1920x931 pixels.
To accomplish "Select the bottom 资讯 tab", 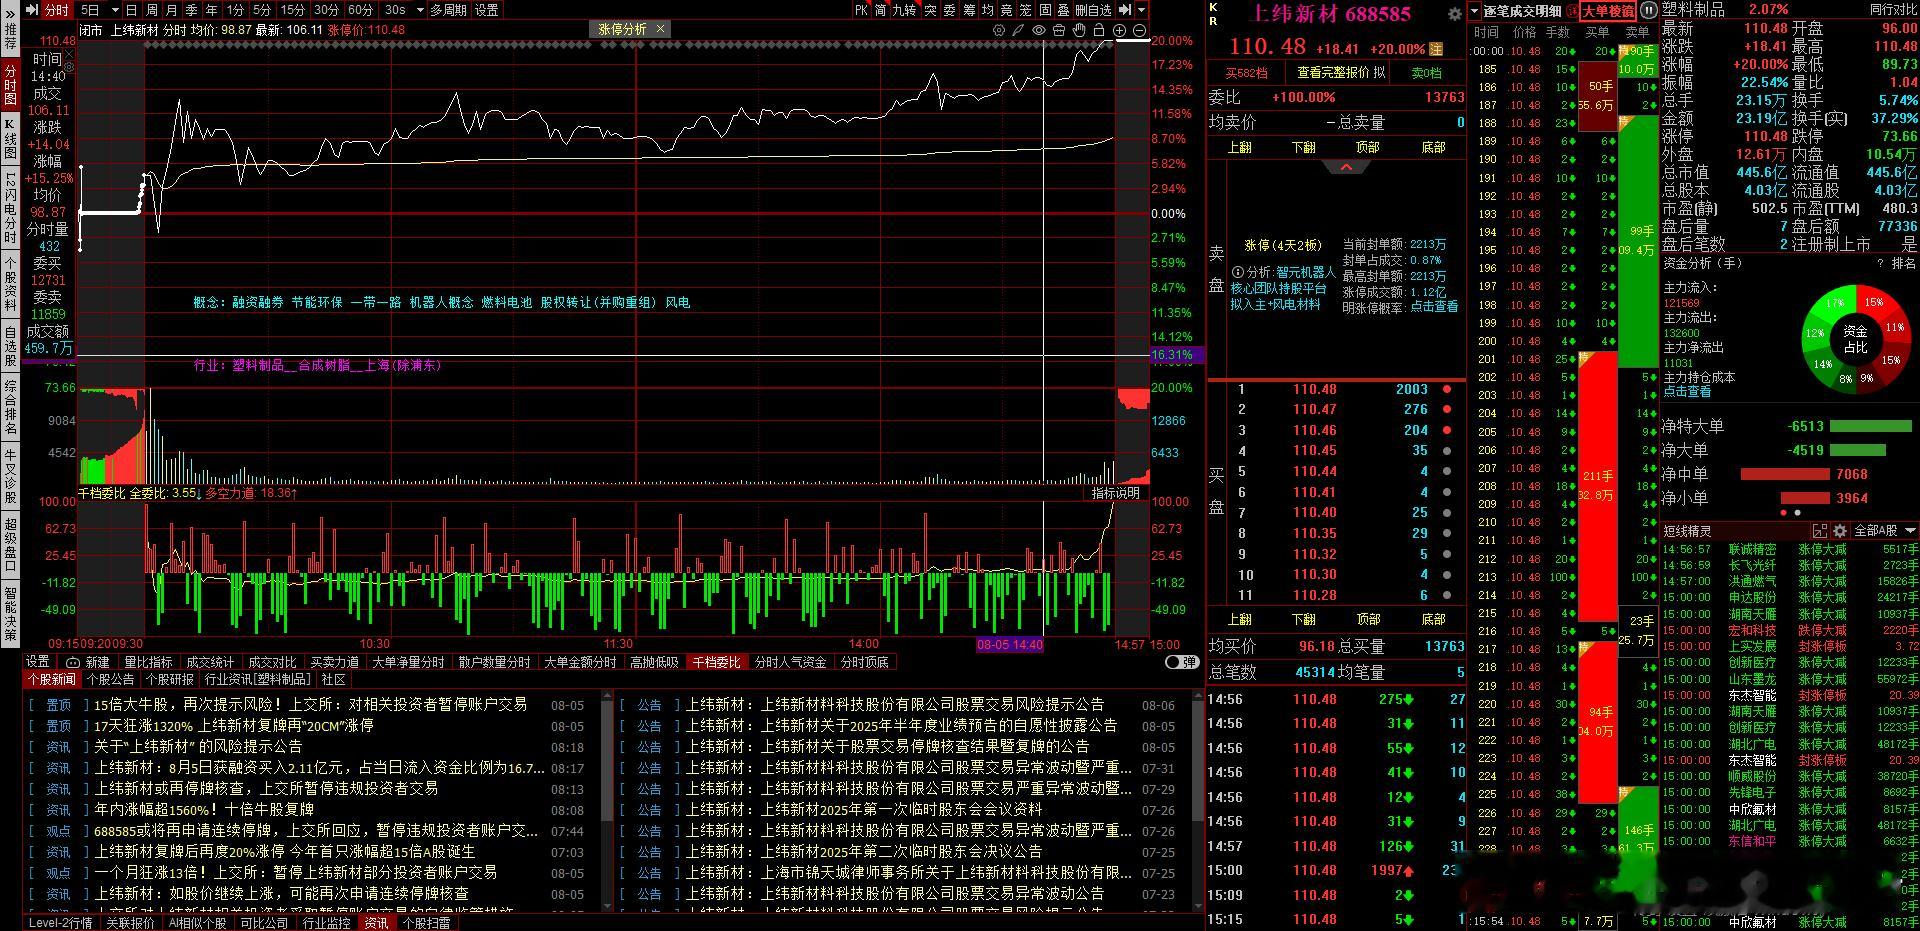I will tap(376, 923).
